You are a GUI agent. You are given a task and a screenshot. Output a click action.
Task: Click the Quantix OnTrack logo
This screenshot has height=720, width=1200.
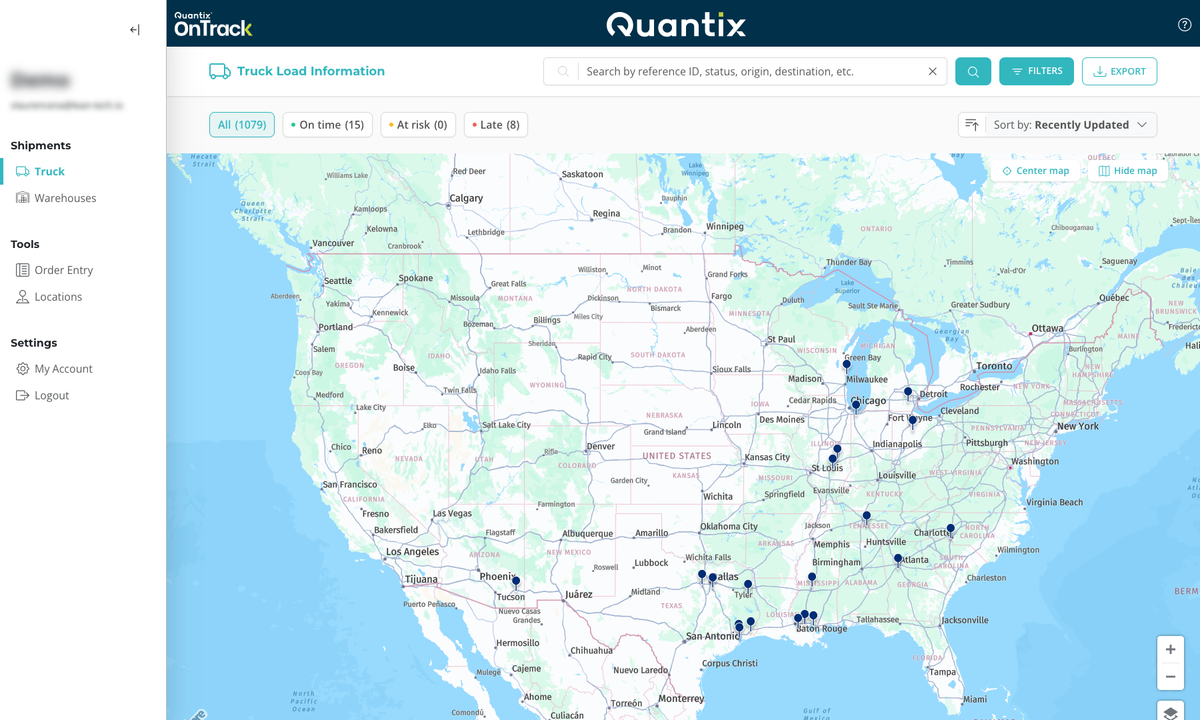211,22
